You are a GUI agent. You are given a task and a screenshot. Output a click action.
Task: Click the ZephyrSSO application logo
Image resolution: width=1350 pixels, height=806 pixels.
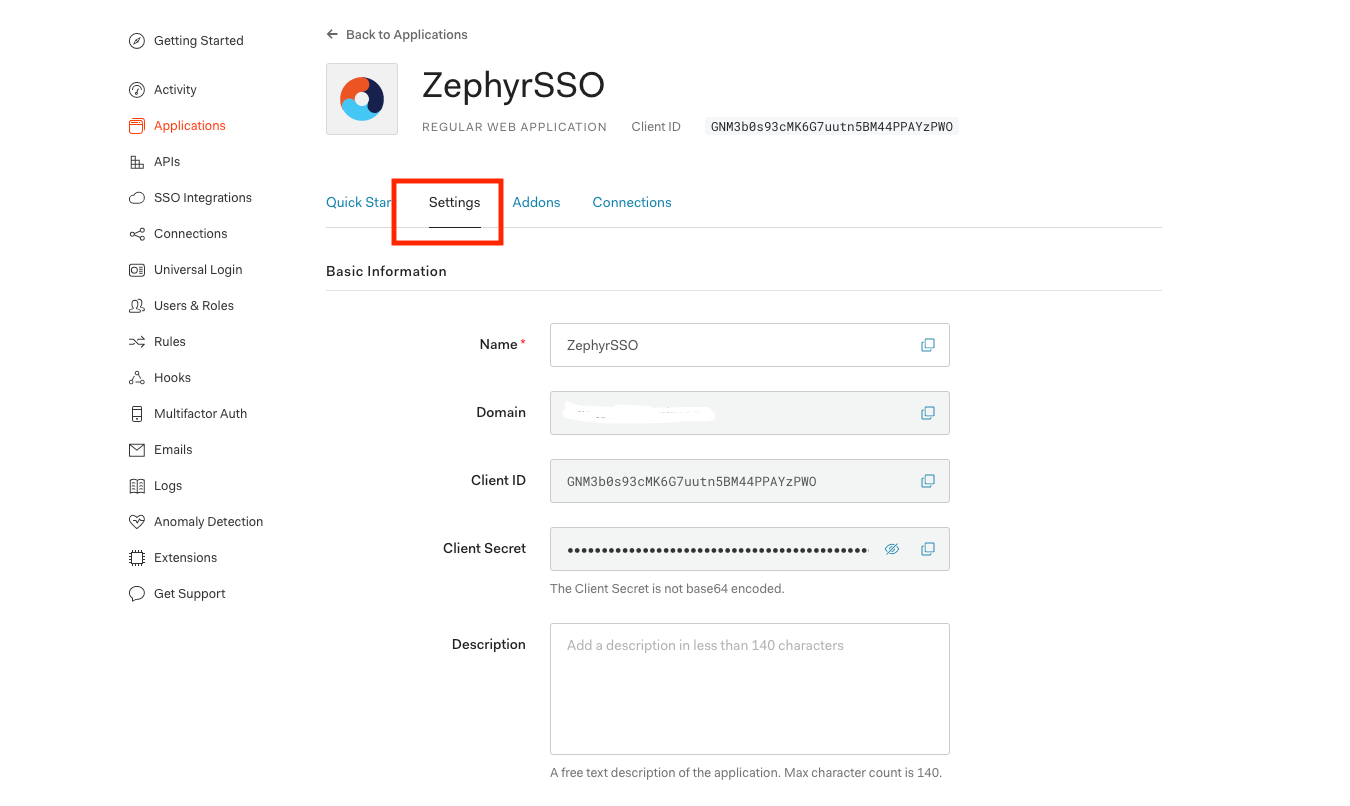tap(361, 98)
